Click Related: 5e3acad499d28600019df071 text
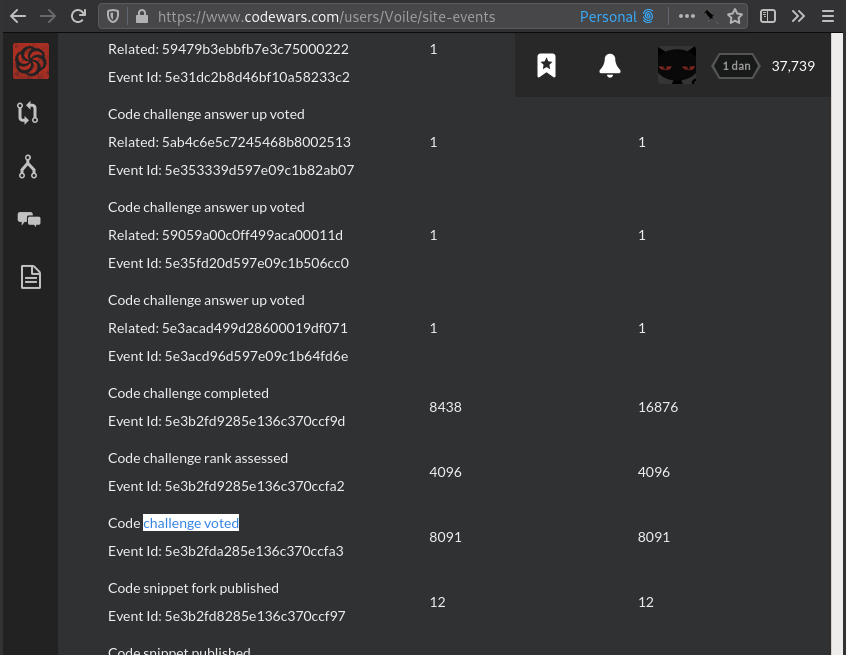846x655 pixels. pos(228,328)
